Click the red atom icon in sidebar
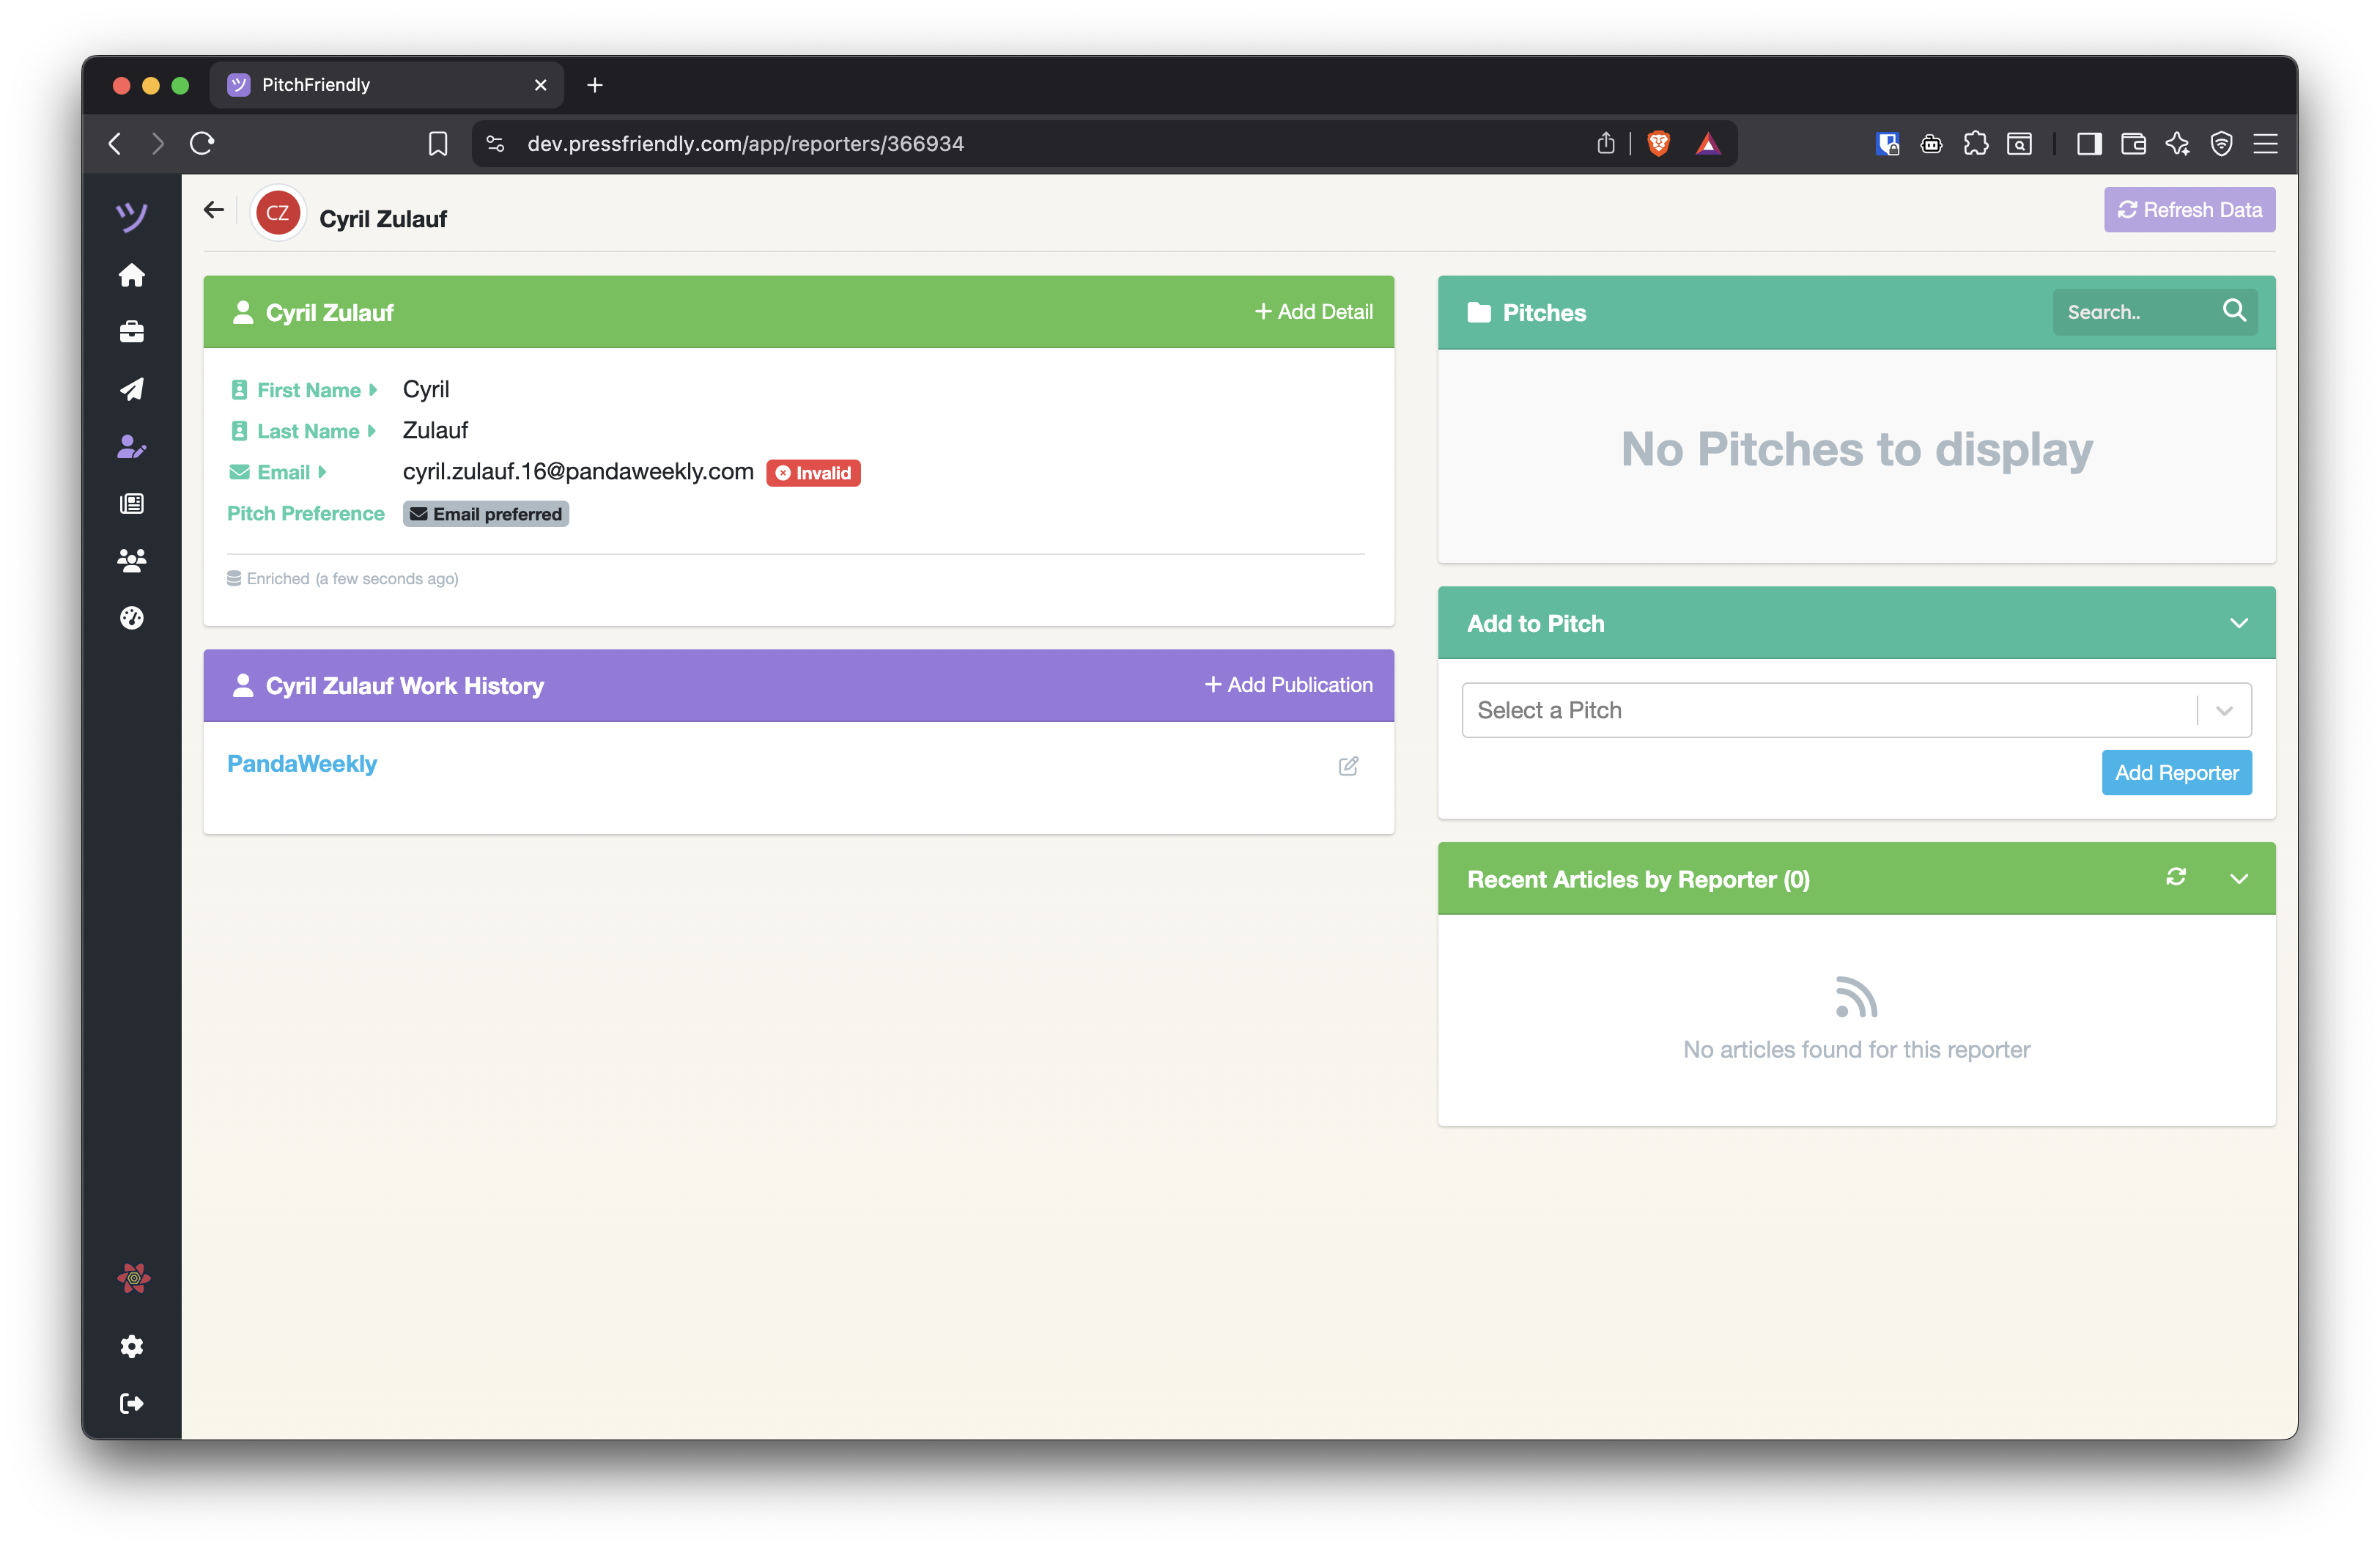The height and width of the screenshot is (1548, 2380). [133, 1278]
